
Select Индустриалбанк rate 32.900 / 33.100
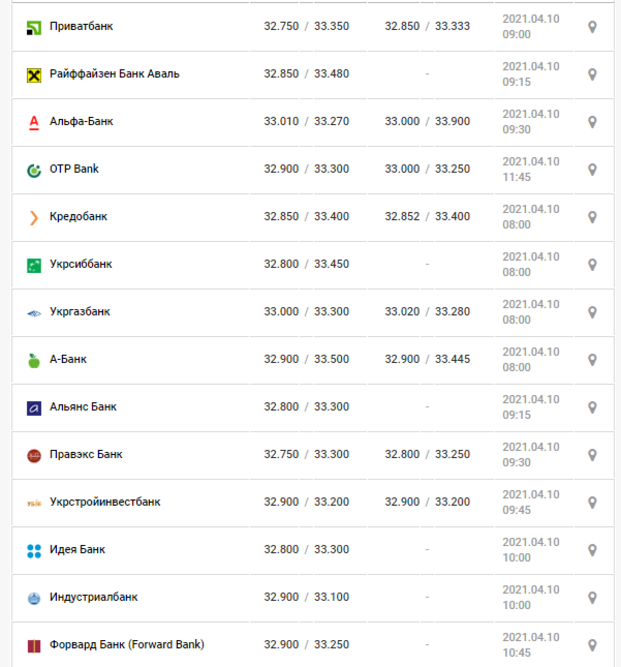[306, 597]
